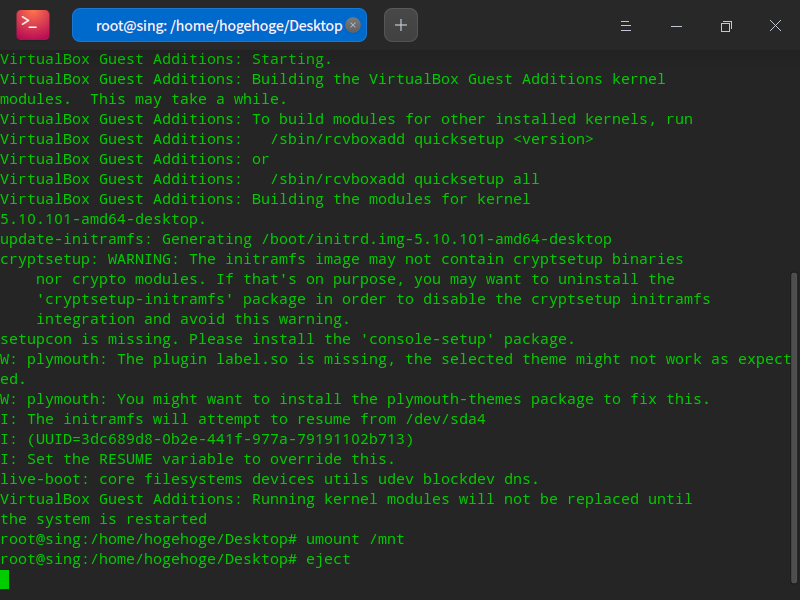Click 'VirtualBox Guest Additions: Starting.' line
800x600 pixels.
166,59
